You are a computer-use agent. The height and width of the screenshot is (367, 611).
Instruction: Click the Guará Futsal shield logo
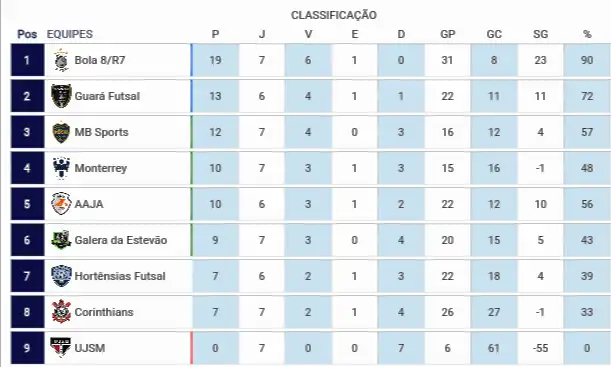coord(61,96)
